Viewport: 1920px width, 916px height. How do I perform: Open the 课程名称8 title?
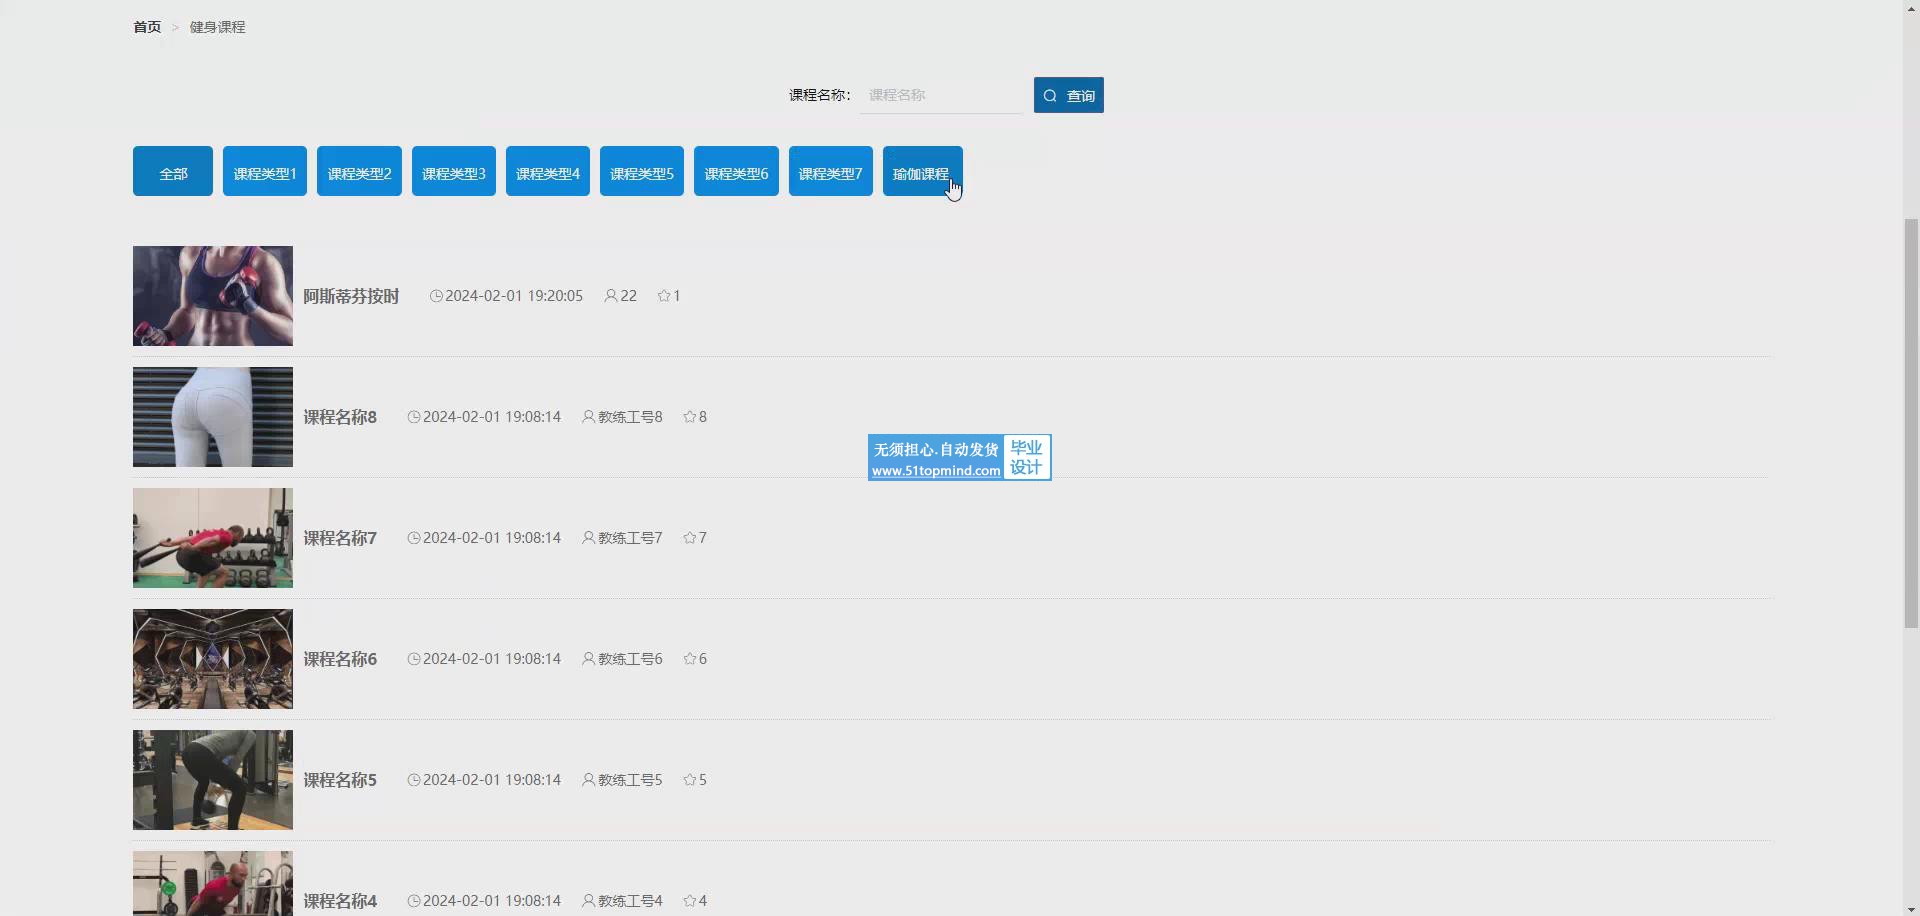coord(340,417)
